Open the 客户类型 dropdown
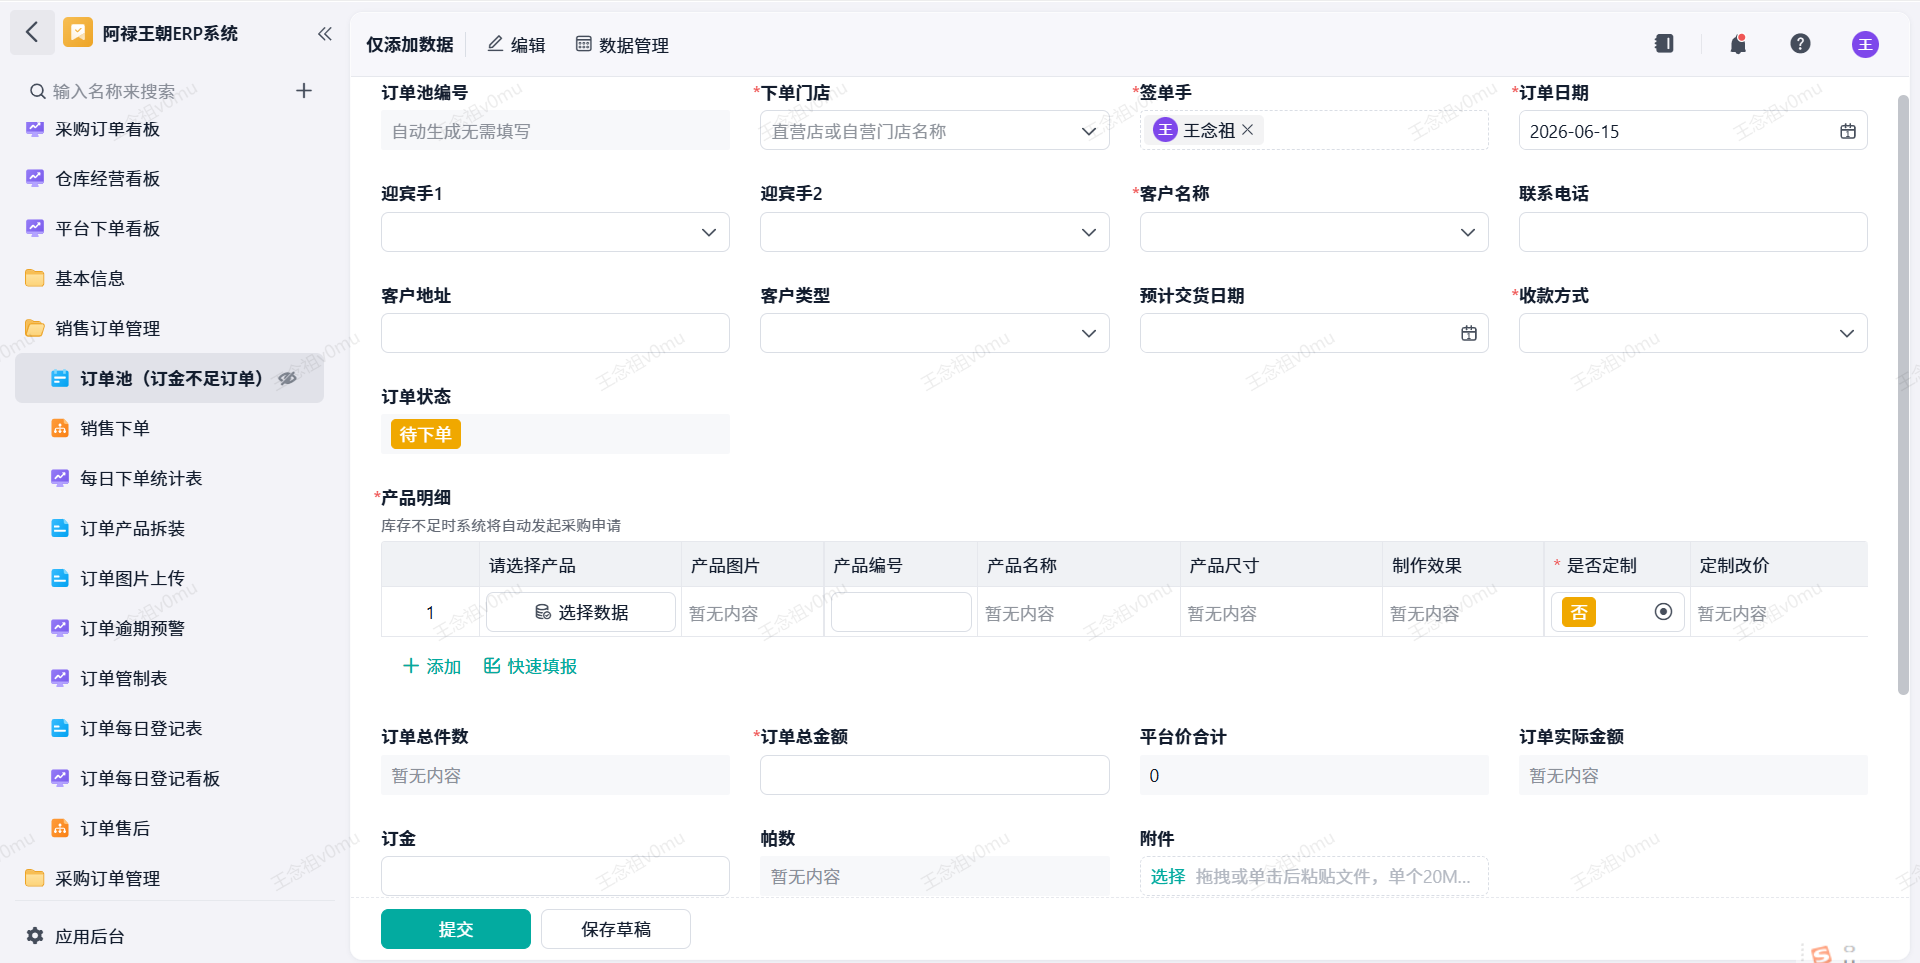Image resolution: width=1920 pixels, height=963 pixels. (934, 333)
